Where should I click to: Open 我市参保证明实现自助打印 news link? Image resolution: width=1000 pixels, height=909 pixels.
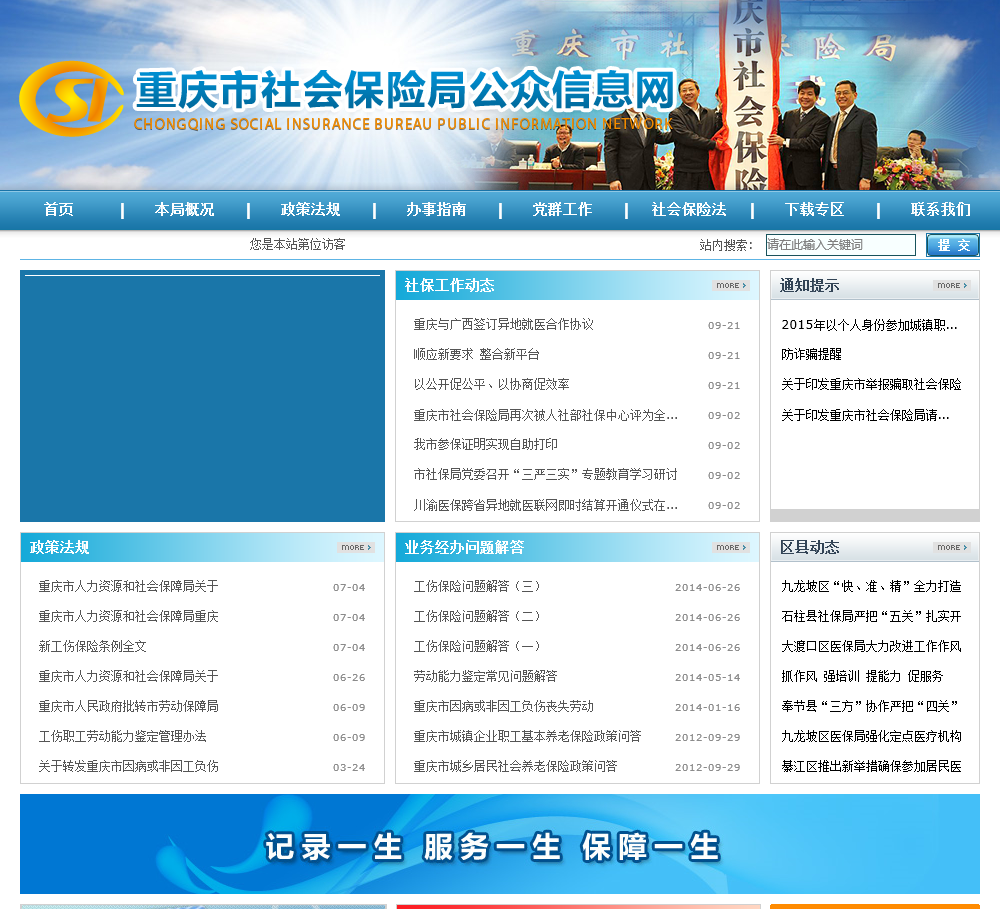point(485,445)
